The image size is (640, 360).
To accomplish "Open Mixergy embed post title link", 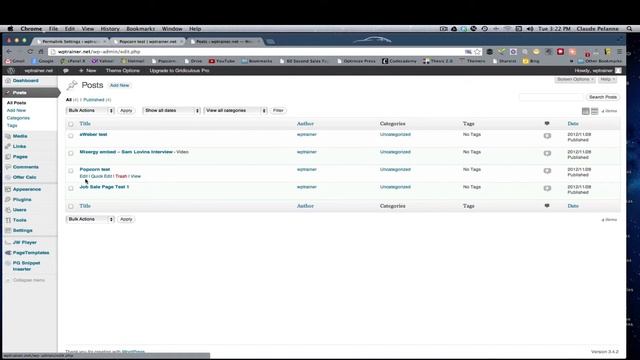I will click(x=126, y=152).
